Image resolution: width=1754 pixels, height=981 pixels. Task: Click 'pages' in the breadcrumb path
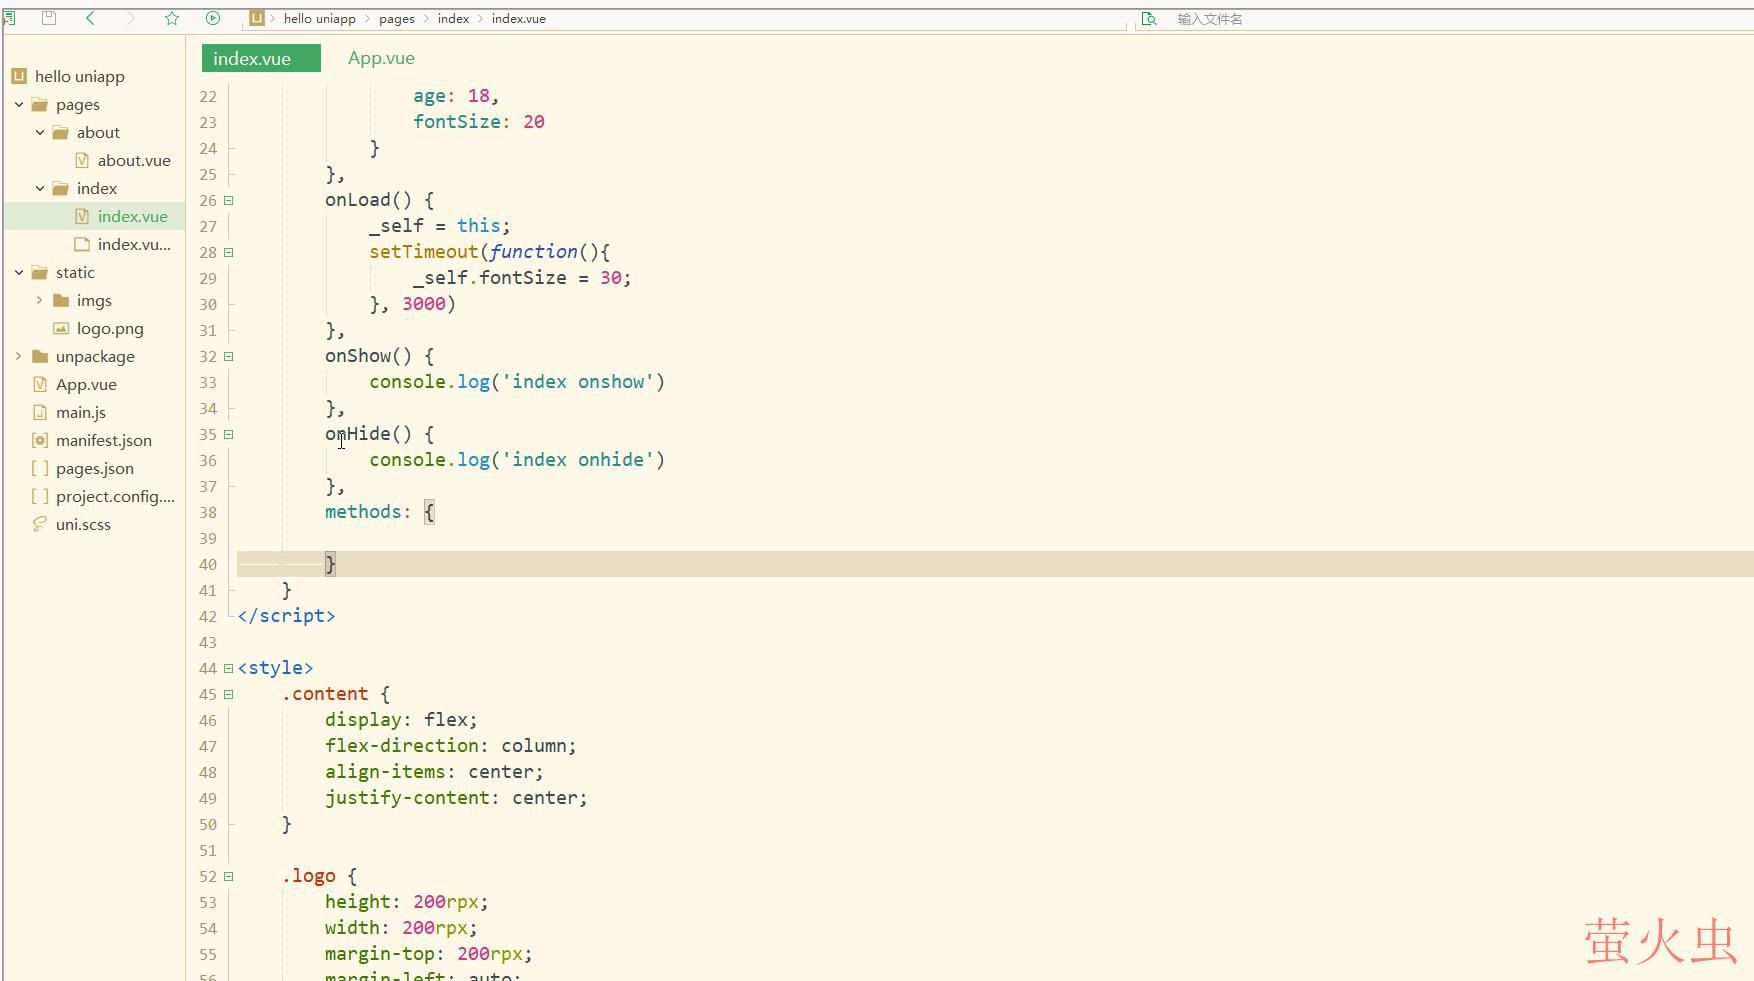[397, 19]
